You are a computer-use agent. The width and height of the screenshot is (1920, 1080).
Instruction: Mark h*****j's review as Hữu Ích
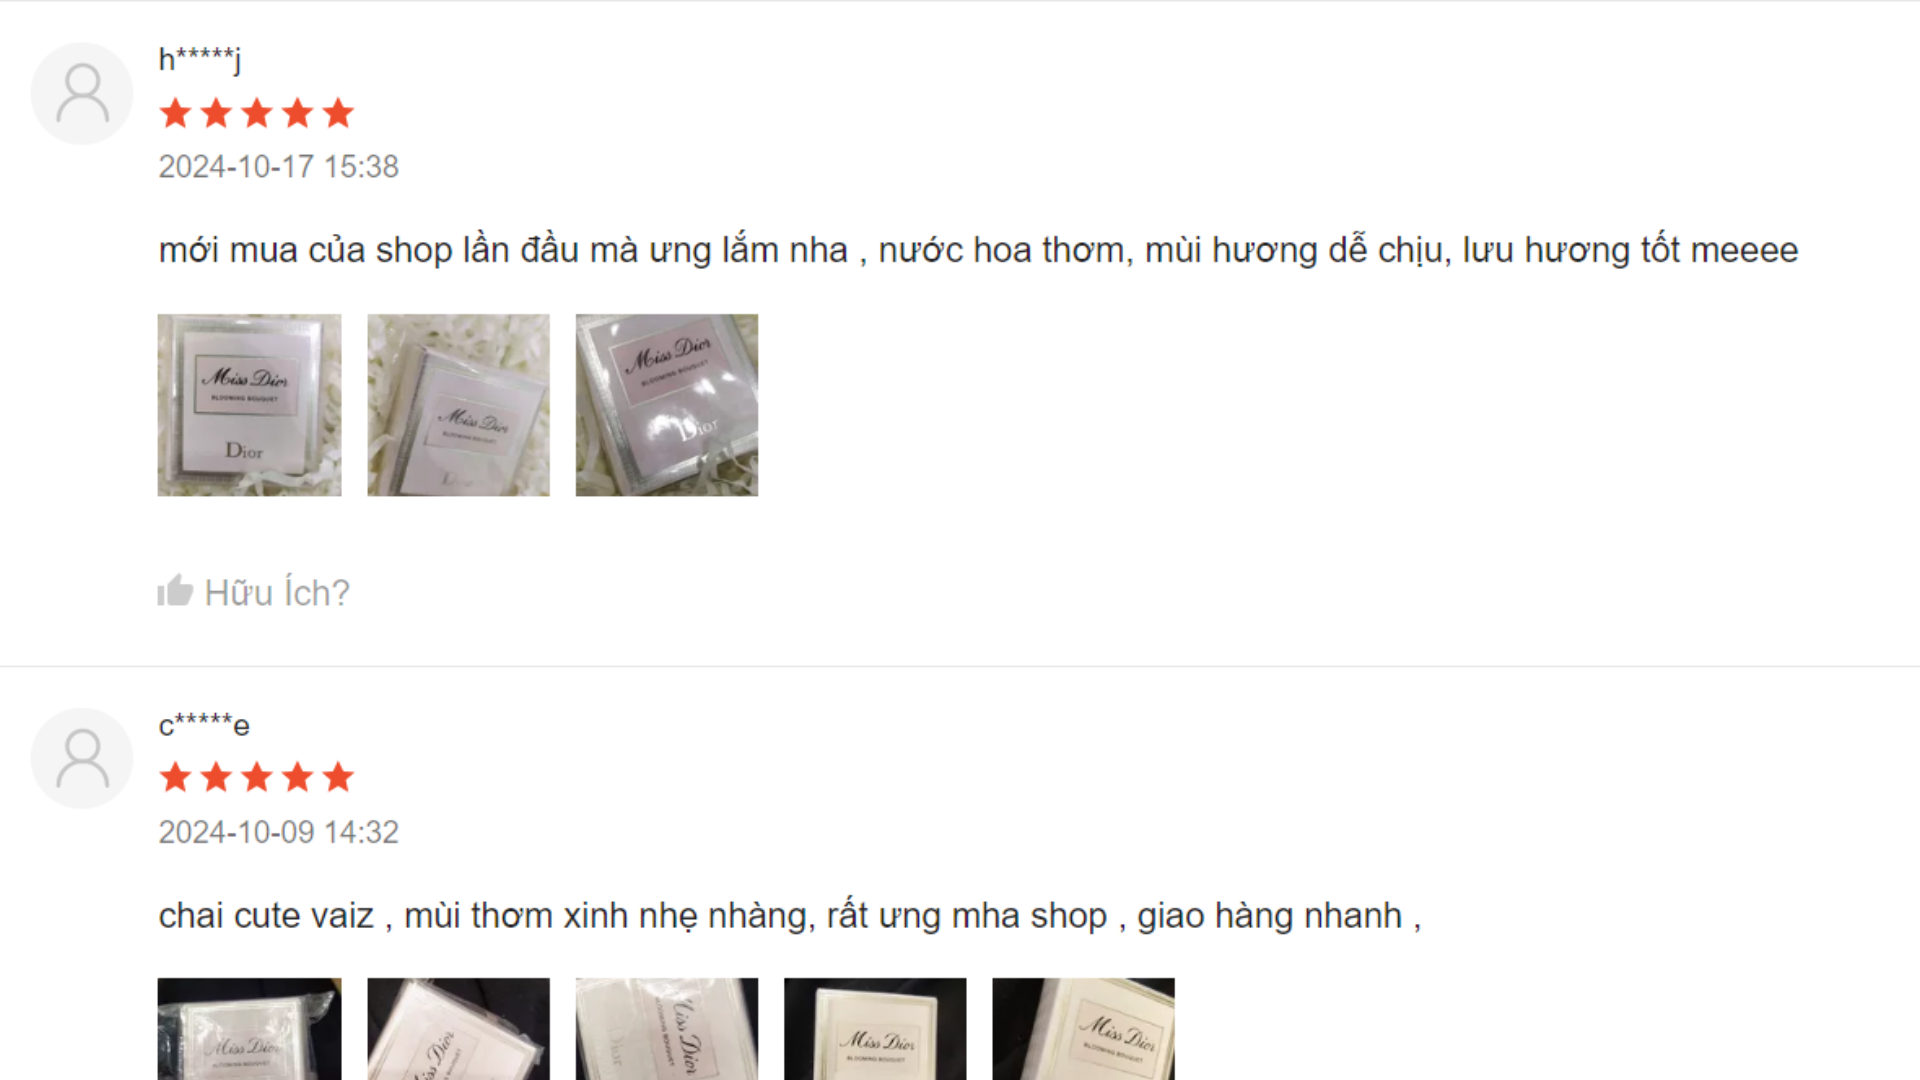(x=254, y=592)
